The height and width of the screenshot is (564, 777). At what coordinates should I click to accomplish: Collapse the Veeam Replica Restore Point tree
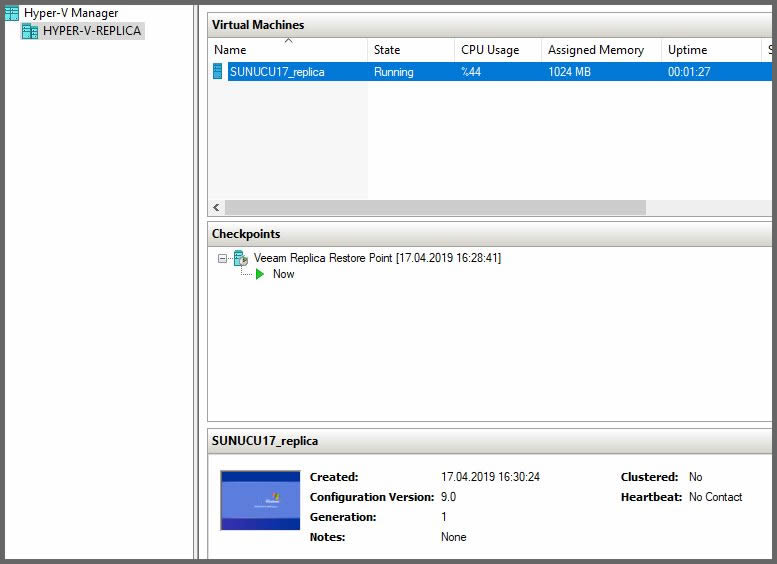point(223,258)
